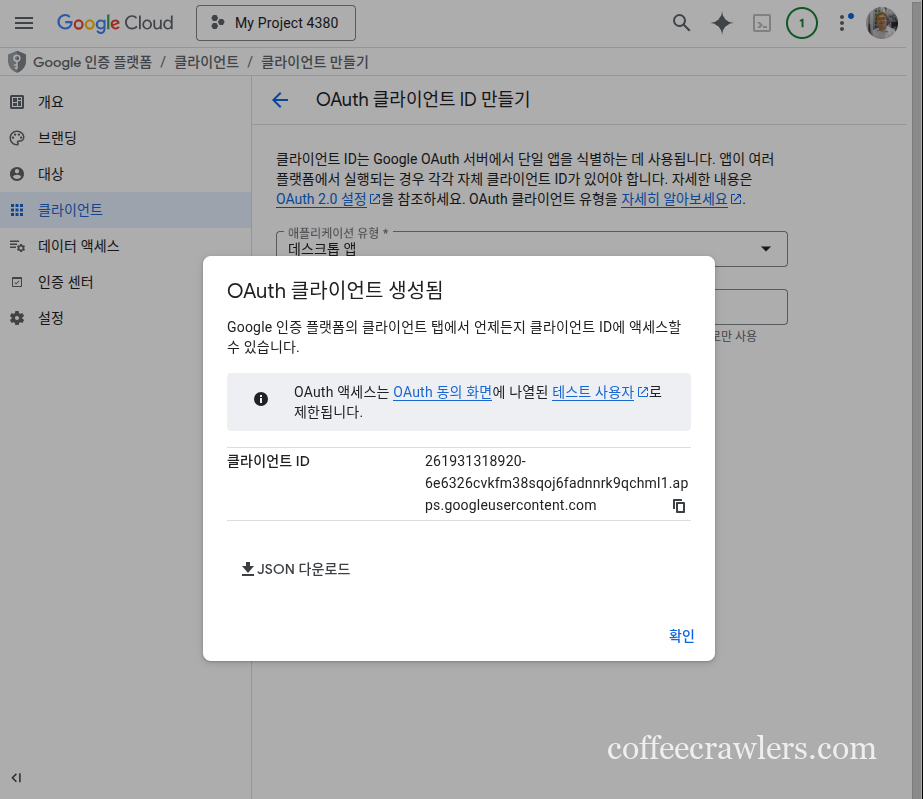The width and height of the screenshot is (923, 799).
Task: Open Gemini AI sparkle assistant
Action: tap(721, 23)
